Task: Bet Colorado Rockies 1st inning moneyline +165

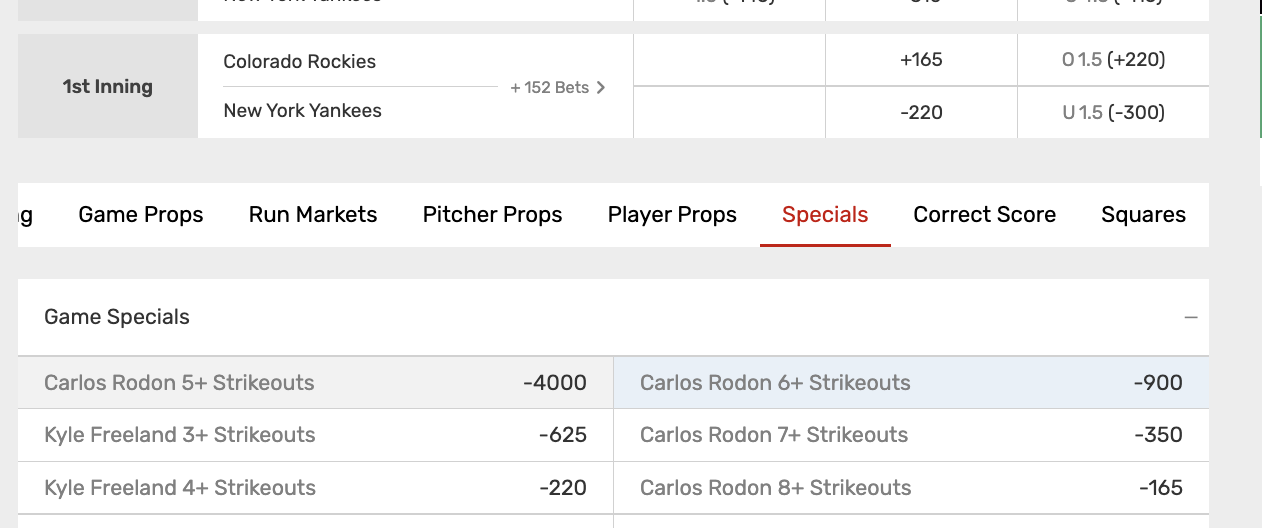Action: (x=921, y=60)
